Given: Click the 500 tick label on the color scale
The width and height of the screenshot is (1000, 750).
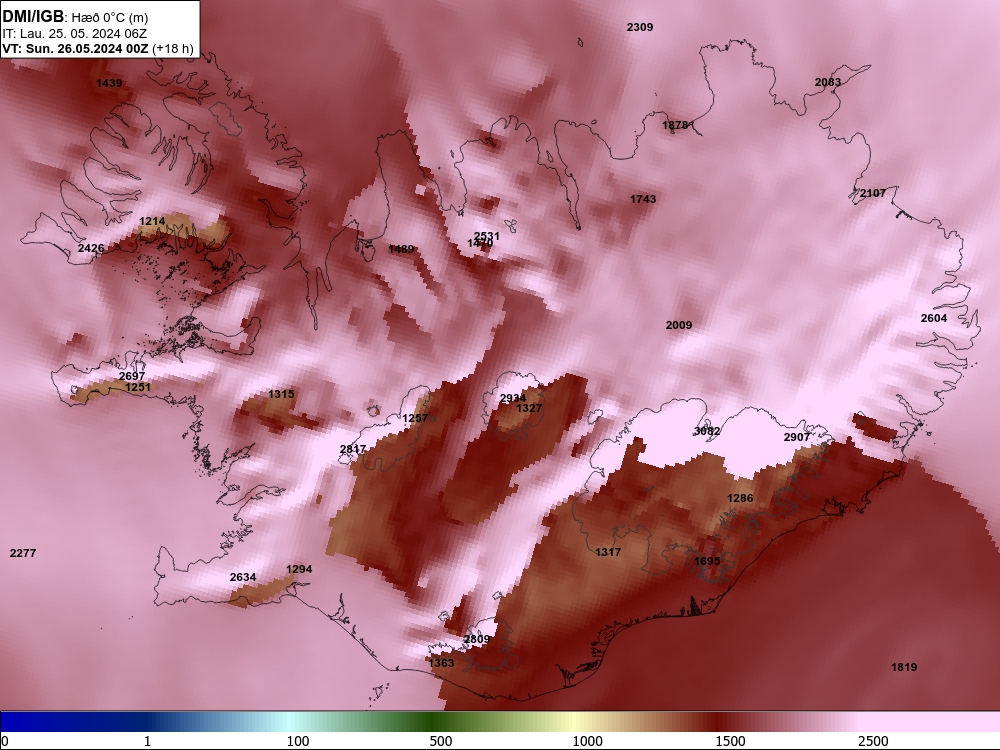Looking at the screenshot, I should point(441,741).
